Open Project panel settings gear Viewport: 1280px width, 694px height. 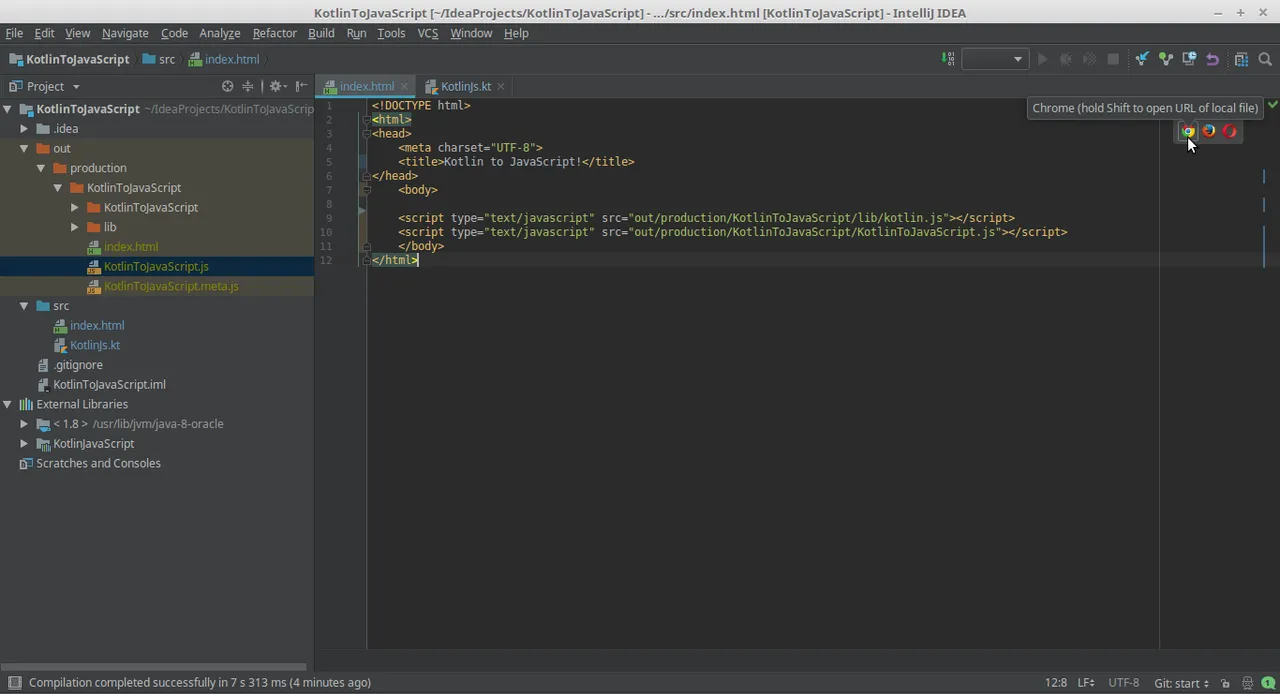[277, 86]
